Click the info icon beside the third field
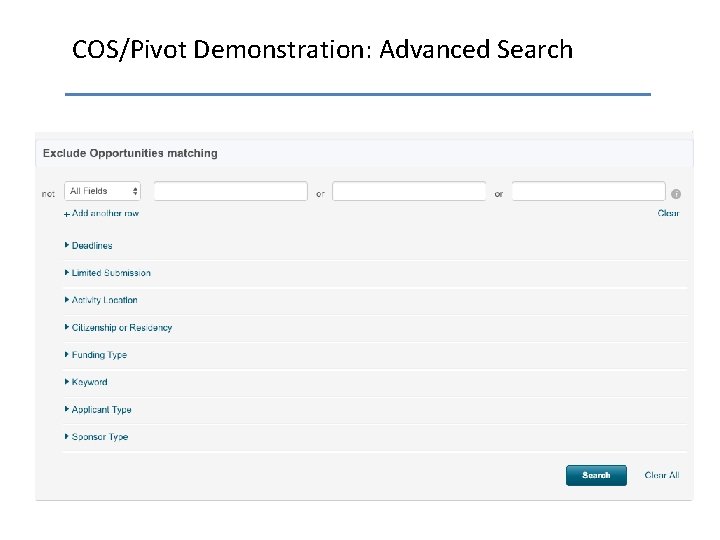The width and height of the screenshot is (720, 540). [x=675, y=194]
